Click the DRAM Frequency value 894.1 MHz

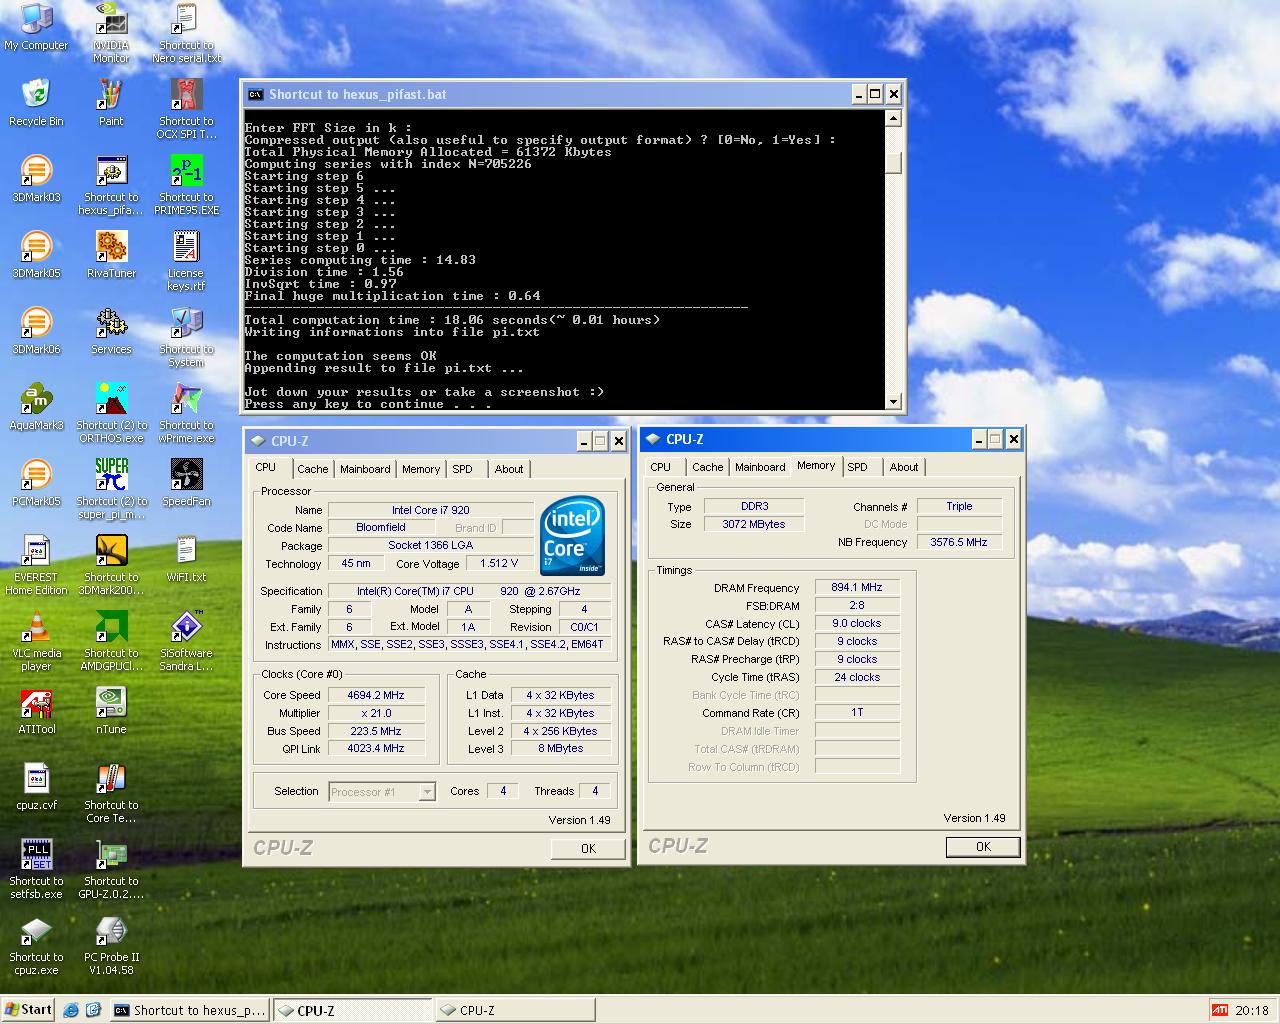[857, 587]
